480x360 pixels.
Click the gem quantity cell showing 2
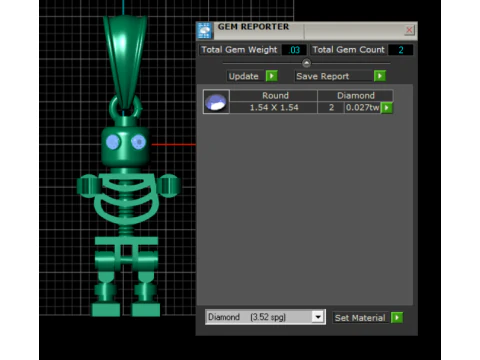[331, 108]
